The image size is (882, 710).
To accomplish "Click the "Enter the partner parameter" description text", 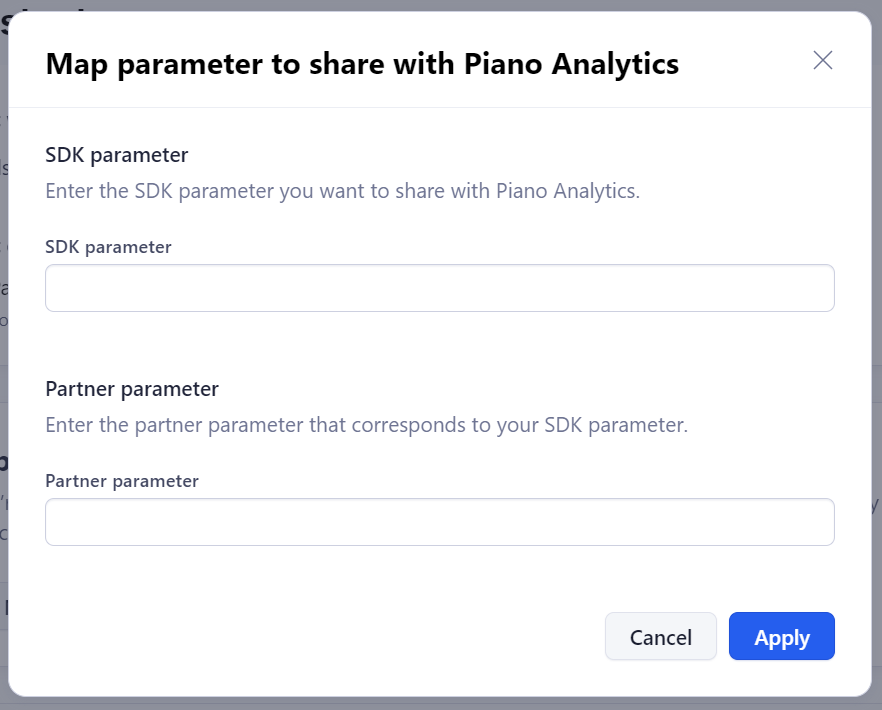I will (366, 425).
